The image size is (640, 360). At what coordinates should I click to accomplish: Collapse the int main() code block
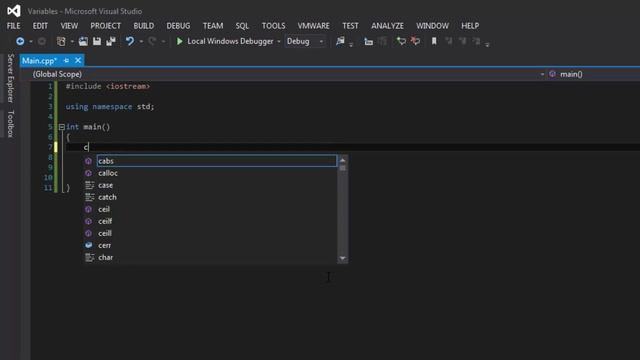point(62,127)
